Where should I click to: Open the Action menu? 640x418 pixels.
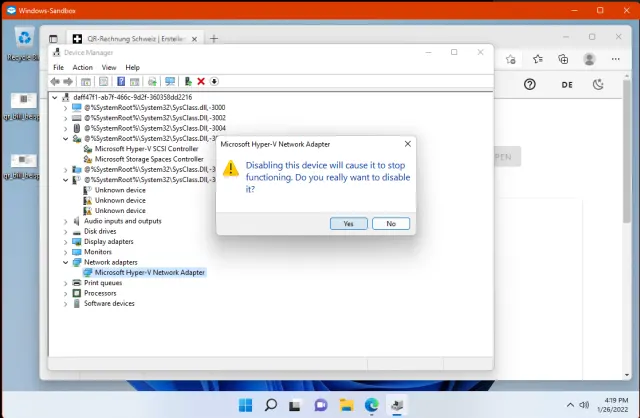[82, 67]
